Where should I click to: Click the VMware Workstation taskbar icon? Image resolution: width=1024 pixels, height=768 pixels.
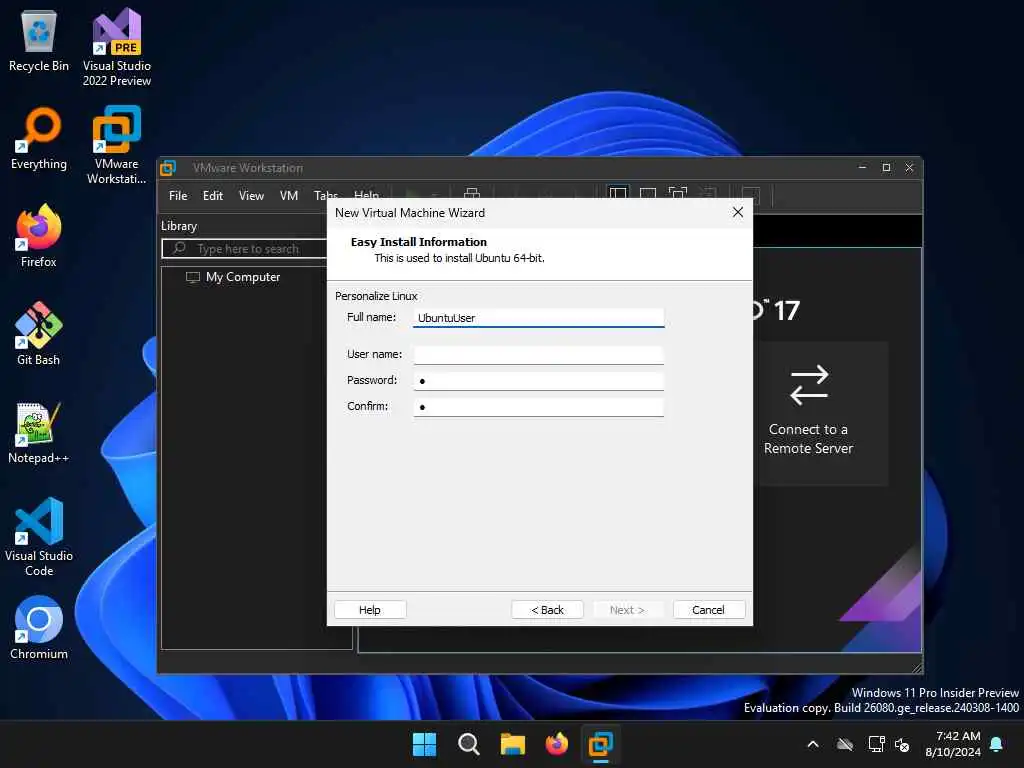pos(600,744)
